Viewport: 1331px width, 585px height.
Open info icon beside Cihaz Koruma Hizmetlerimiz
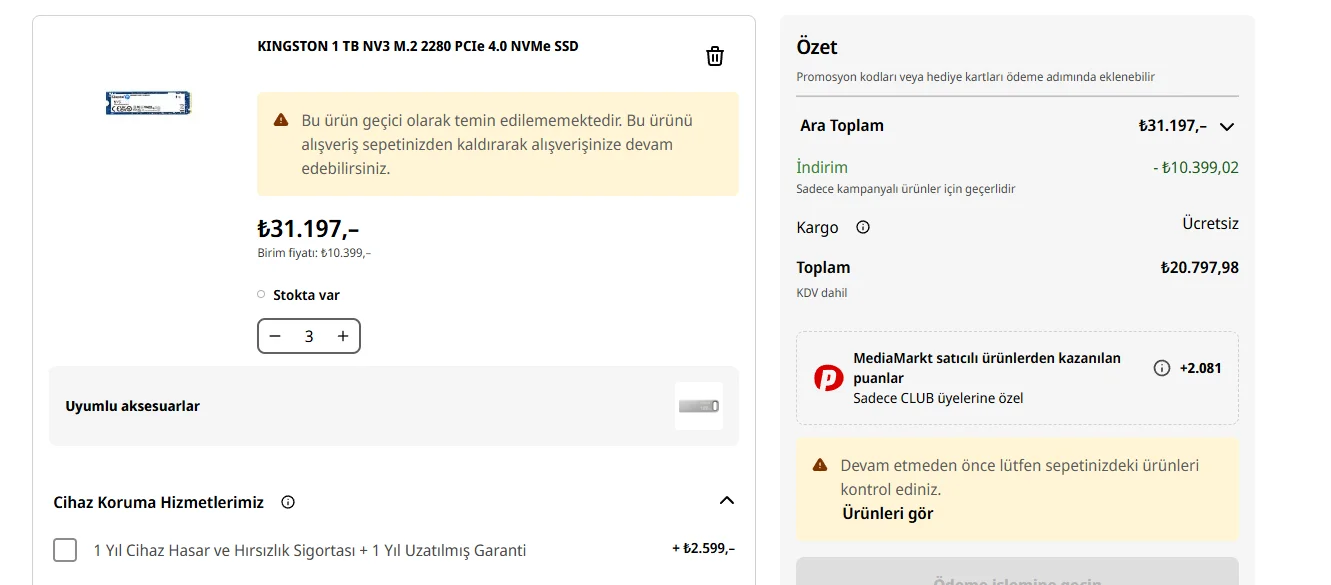(x=288, y=502)
